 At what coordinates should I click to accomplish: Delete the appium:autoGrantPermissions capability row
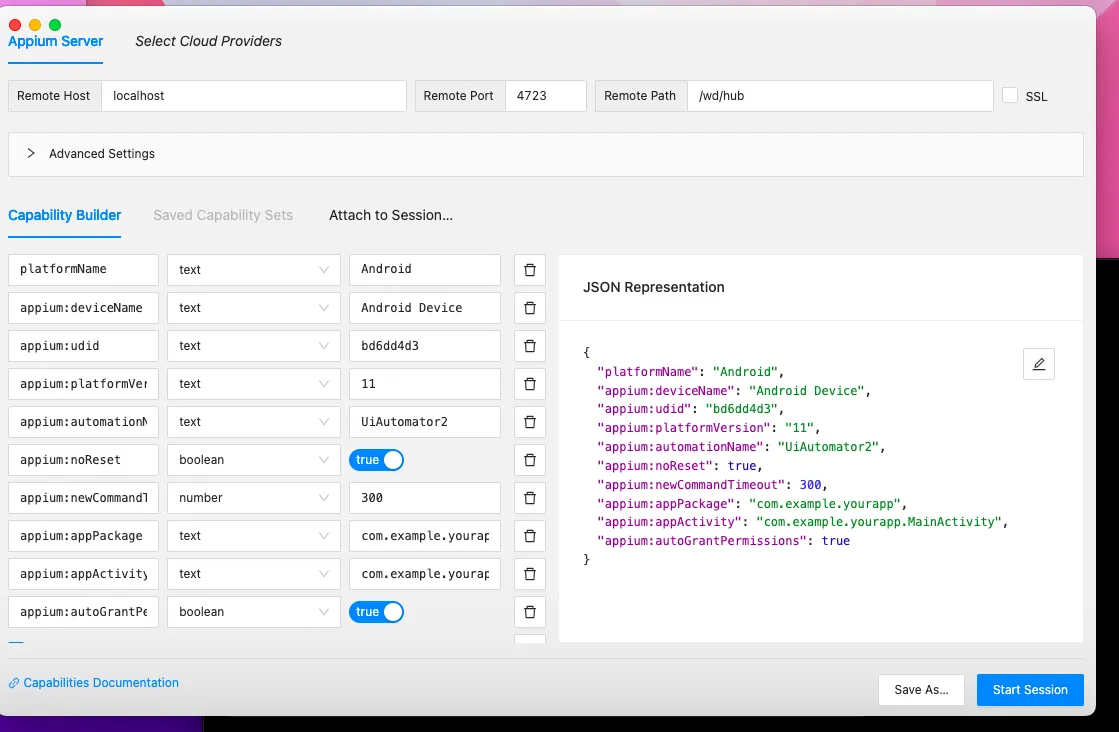point(530,612)
